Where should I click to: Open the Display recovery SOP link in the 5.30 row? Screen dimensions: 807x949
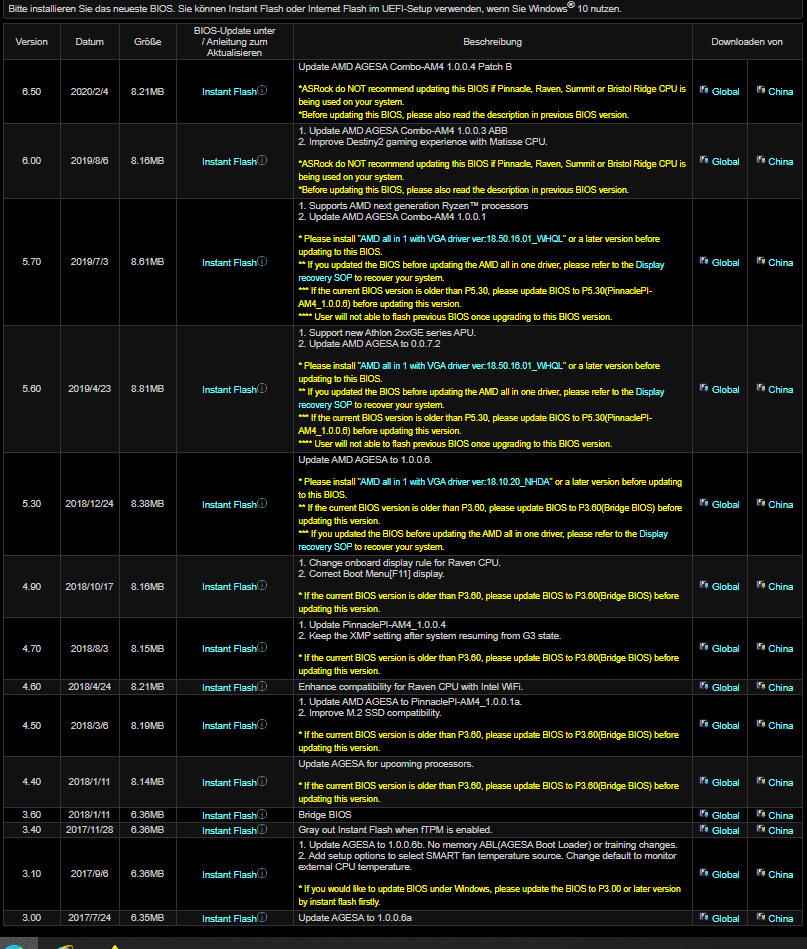[483, 540]
